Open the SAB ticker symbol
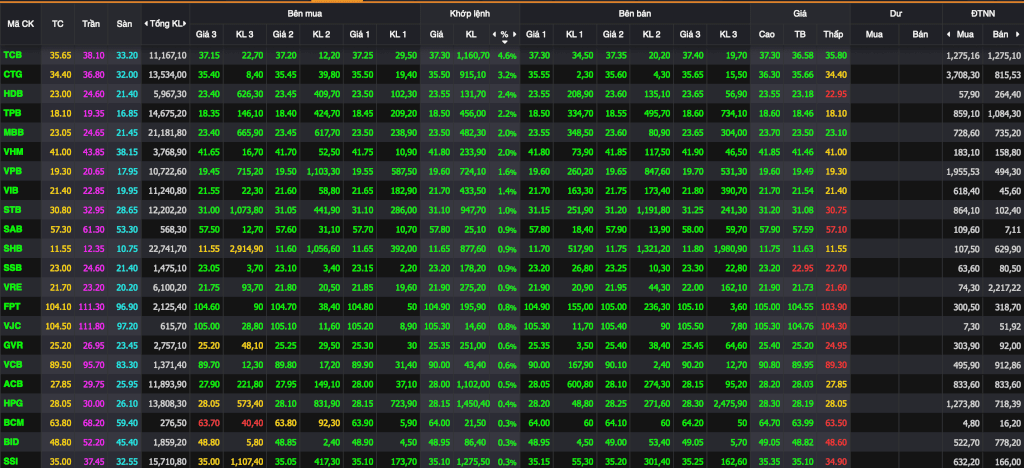Image resolution: width=1024 pixels, height=468 pixels. tap(12, 229)
